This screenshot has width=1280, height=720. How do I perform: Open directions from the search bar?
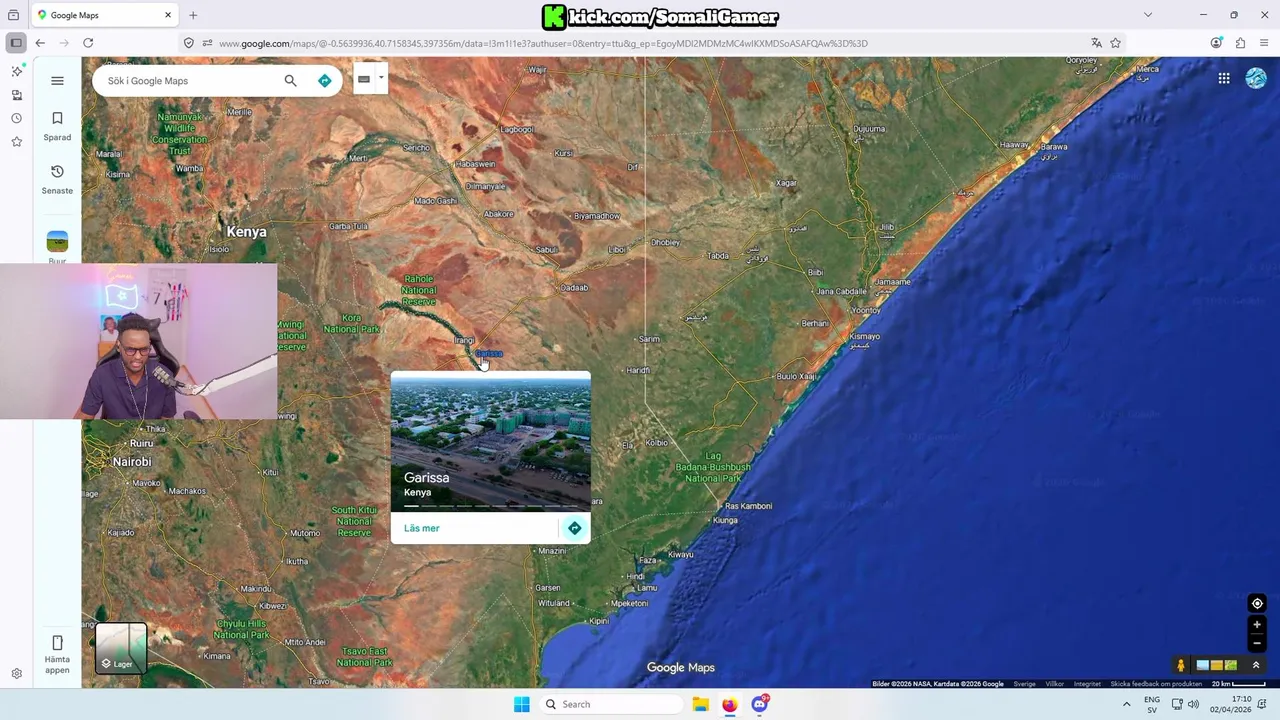pyautogui.click(x=324, y=81)
